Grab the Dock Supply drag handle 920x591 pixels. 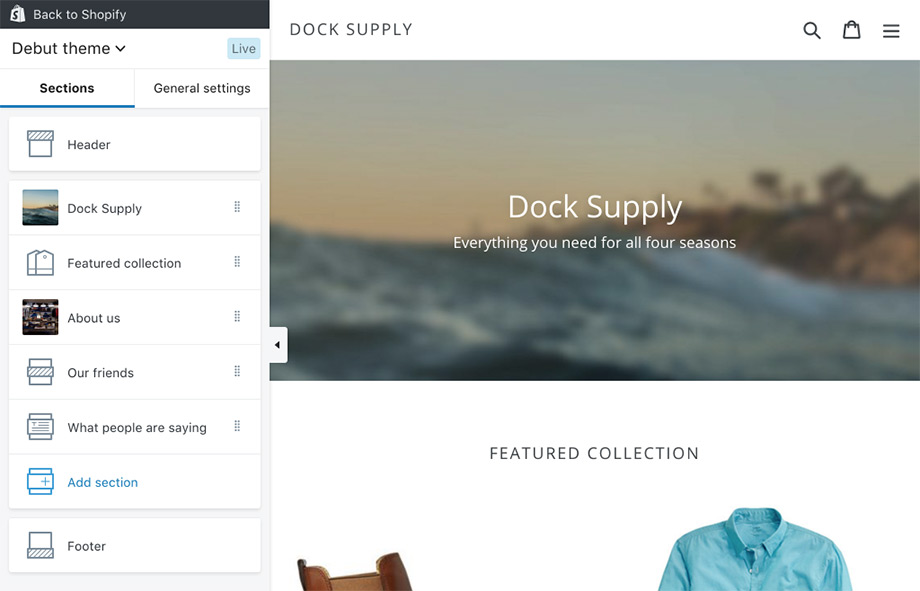[237, 207]
